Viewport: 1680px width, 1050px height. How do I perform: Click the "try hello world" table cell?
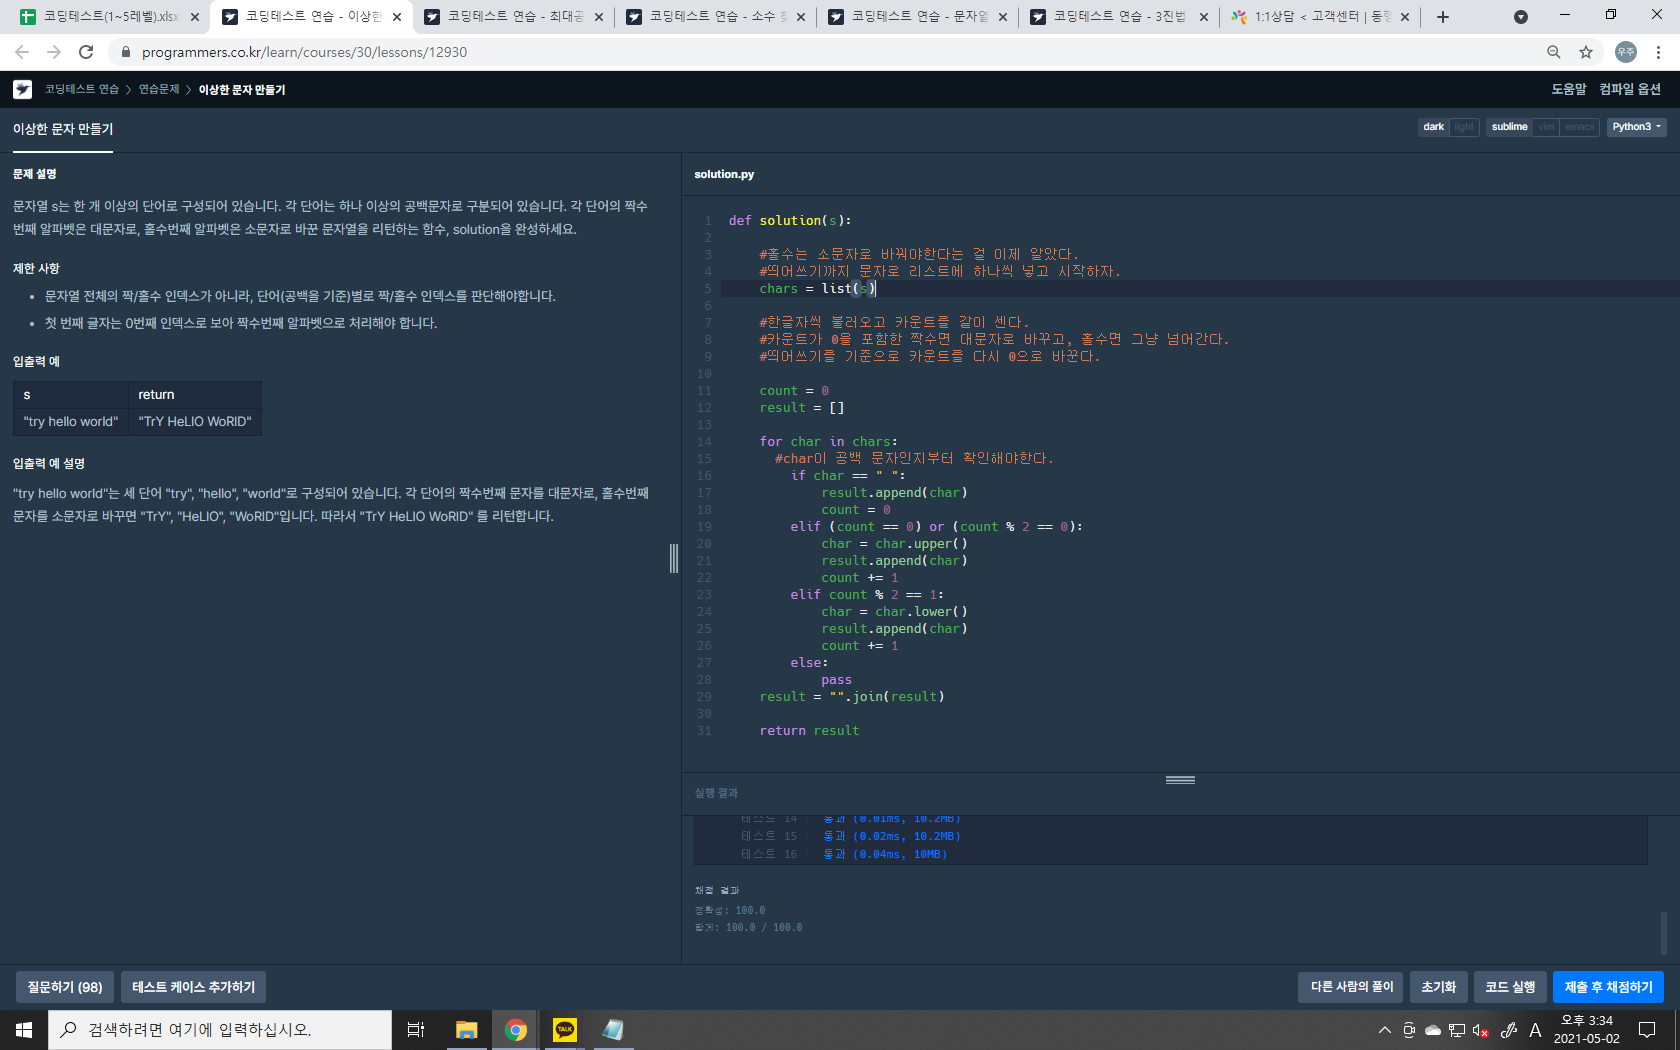[71, 421]
